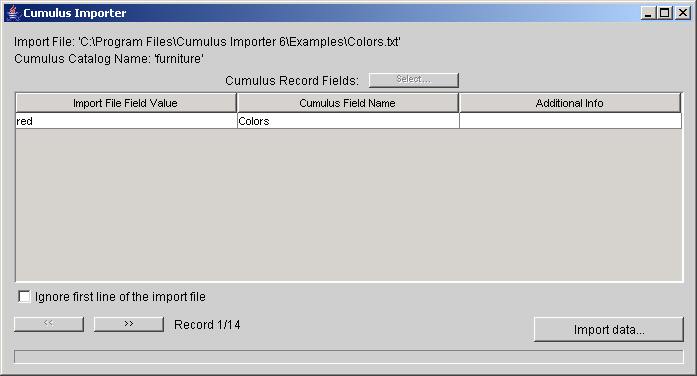Viewport: 697px width, 376px height.
Task: Click the Cumulus Field Name column header
Action: tap(348, 103)
